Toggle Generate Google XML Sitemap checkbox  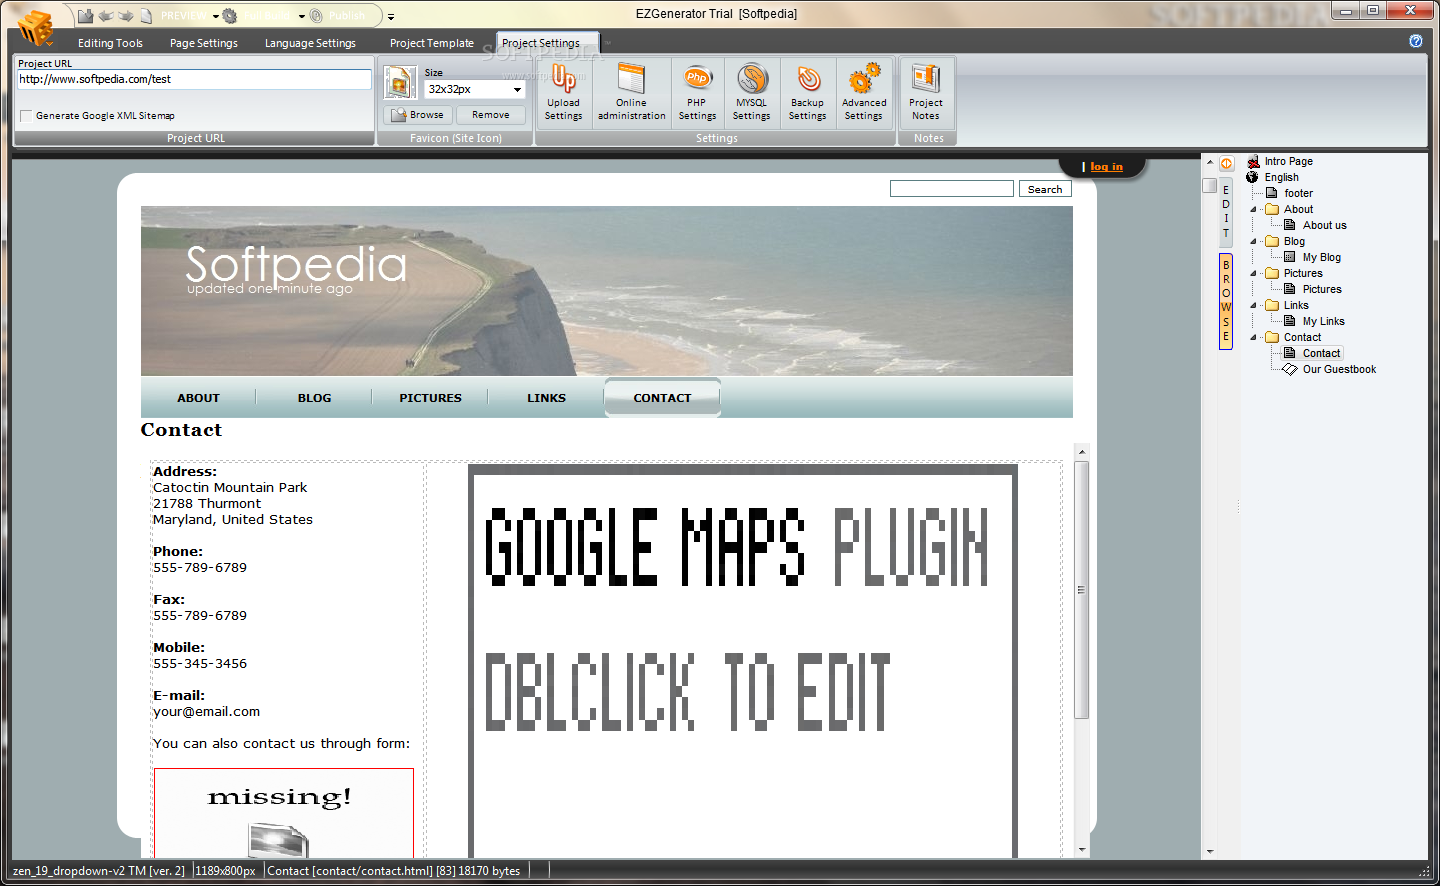[26, 116]
